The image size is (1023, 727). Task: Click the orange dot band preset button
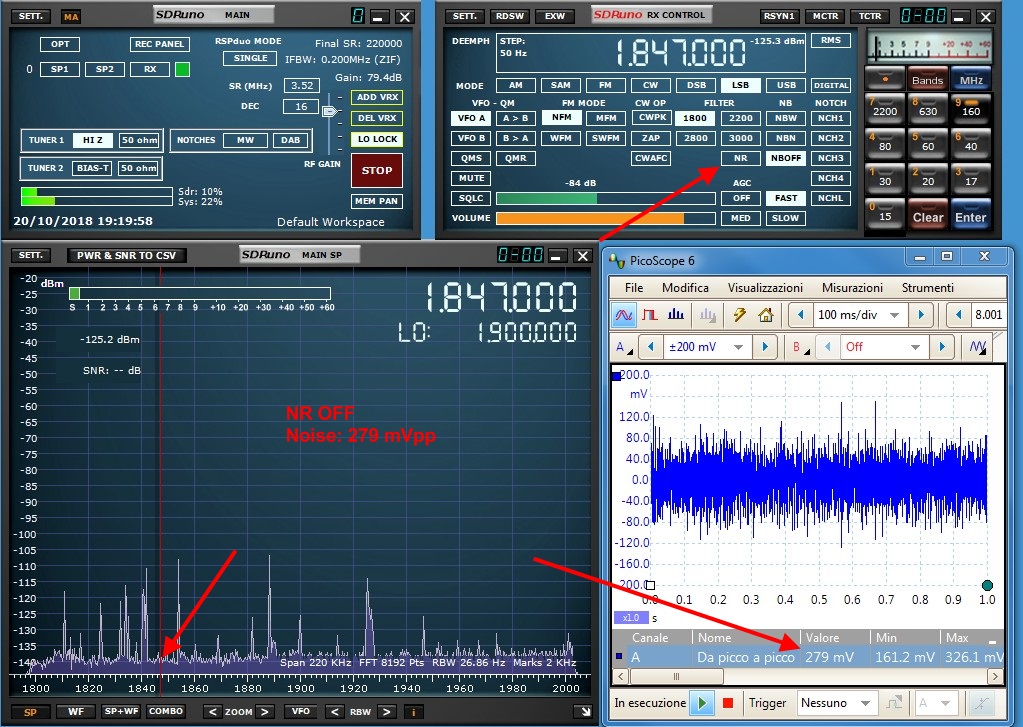885,79
